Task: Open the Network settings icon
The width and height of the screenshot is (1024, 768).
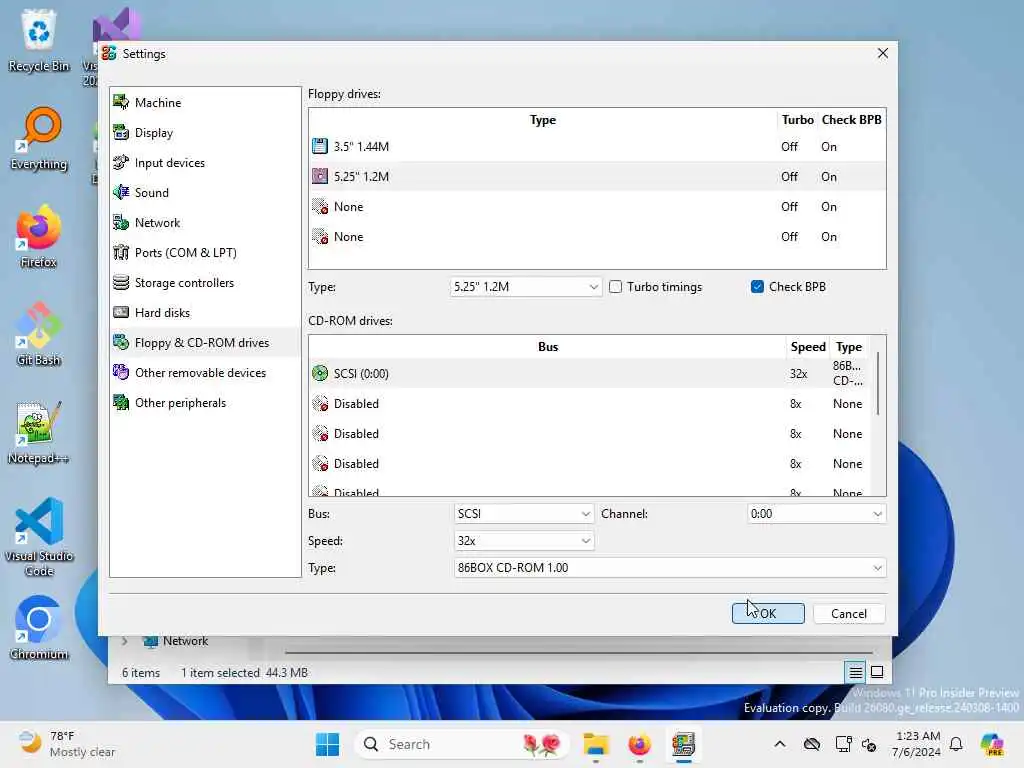Action: (121, 222)
